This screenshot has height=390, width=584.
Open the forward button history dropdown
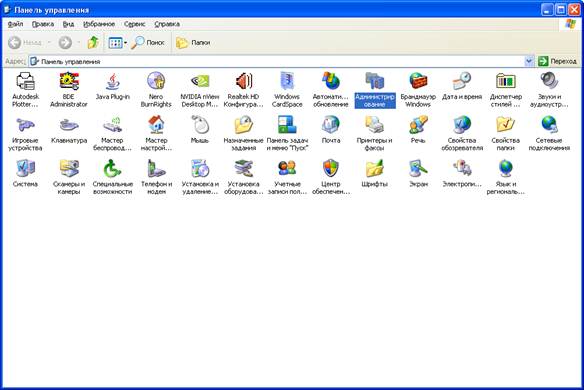tap(79, 42)
